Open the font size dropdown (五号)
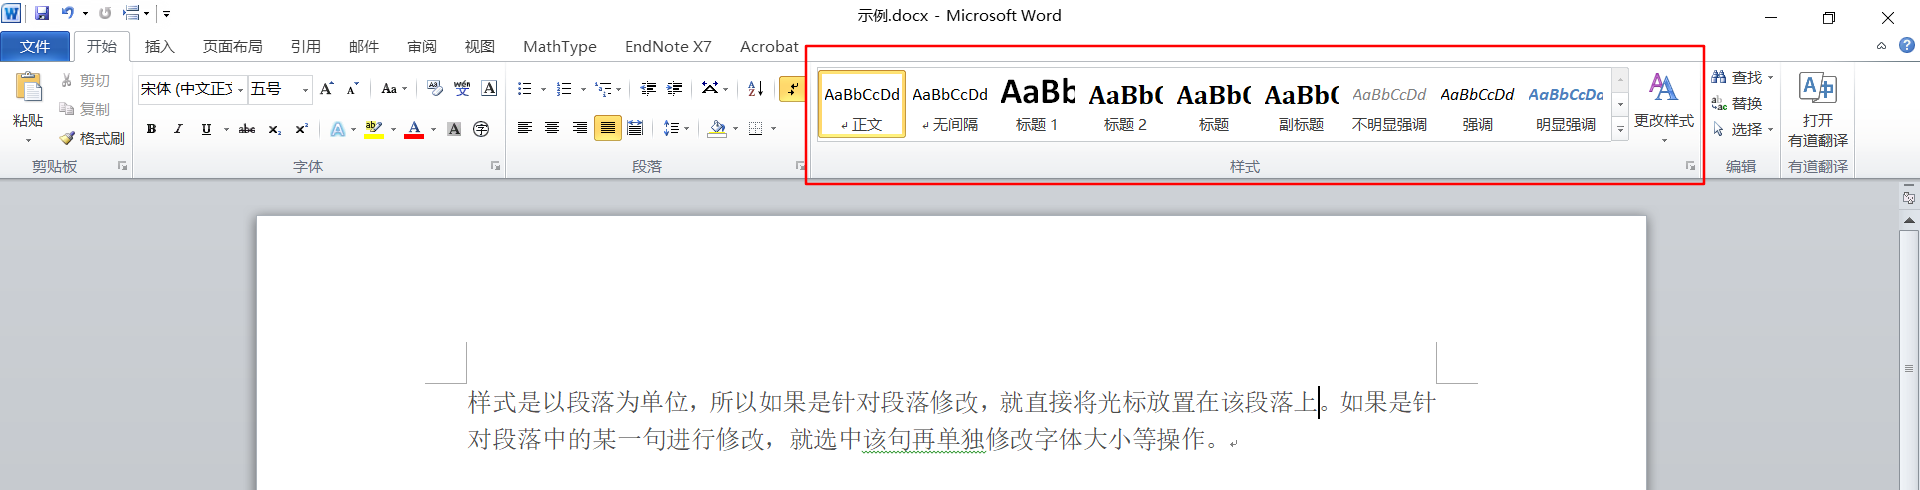The height and width of the screenshot is (490, 1920). click(x=306, y=90)
